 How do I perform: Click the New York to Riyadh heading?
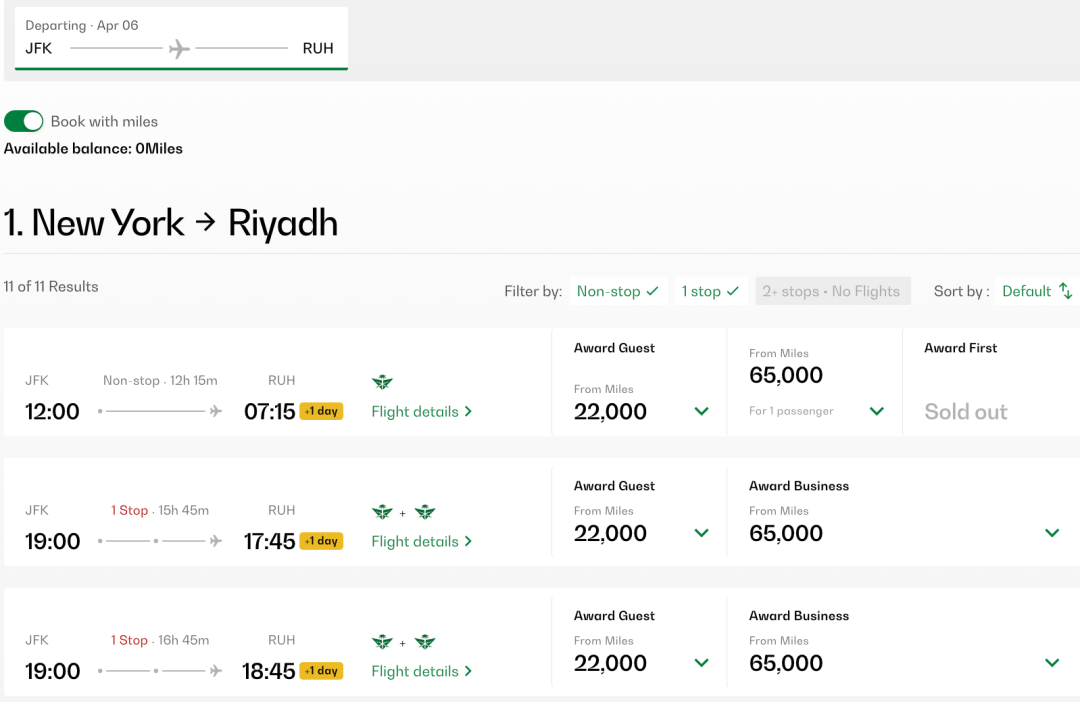coord(171,223)
